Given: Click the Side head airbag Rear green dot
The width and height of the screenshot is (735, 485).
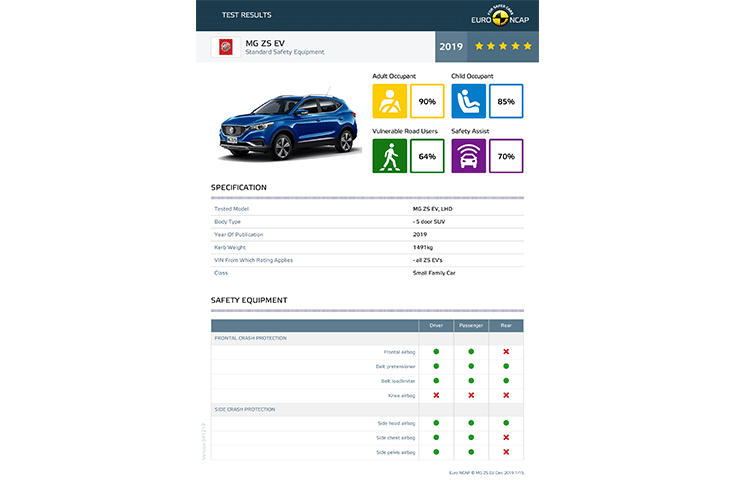Looking at the screenshot, I should [x=506, y=423].
